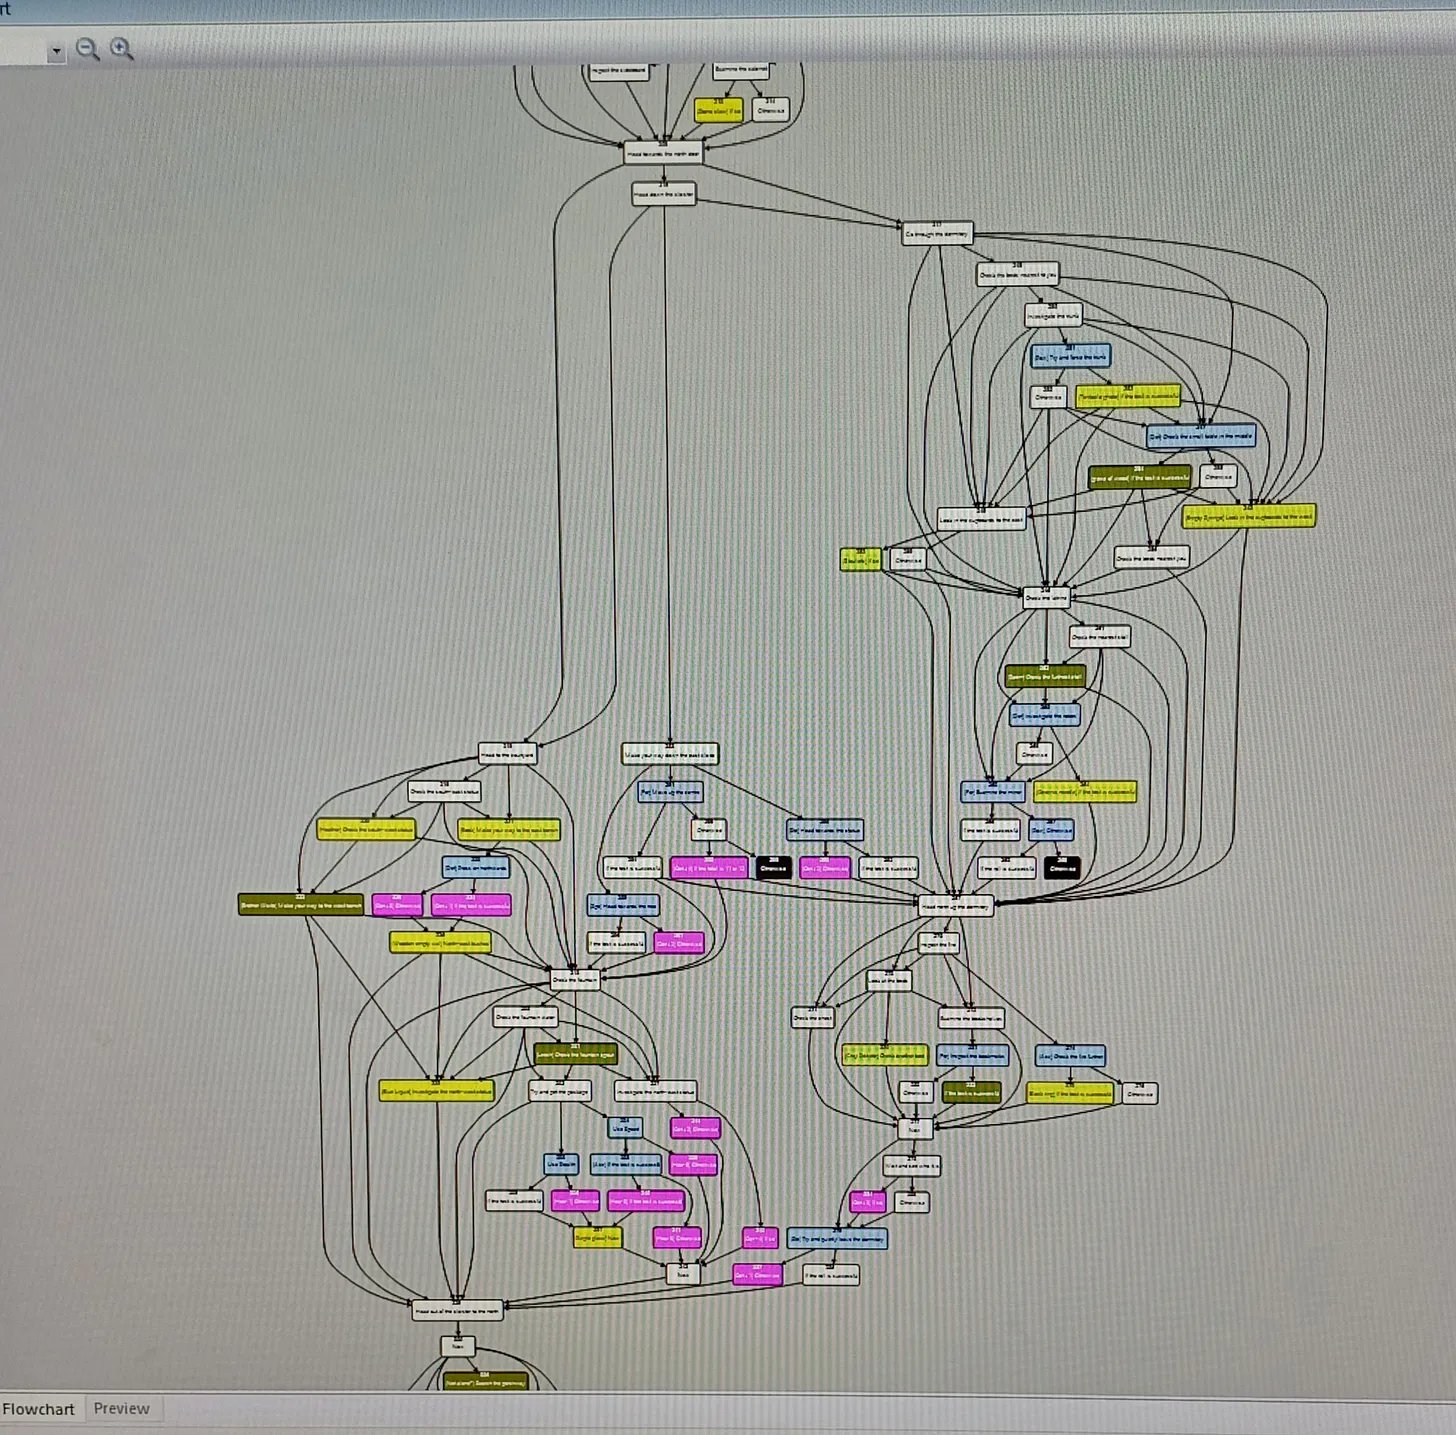Viewport: 1456px width, 1435px height.
Task: Select the blue 'Check the far lantern' node
Action: pos(1071,1056)
